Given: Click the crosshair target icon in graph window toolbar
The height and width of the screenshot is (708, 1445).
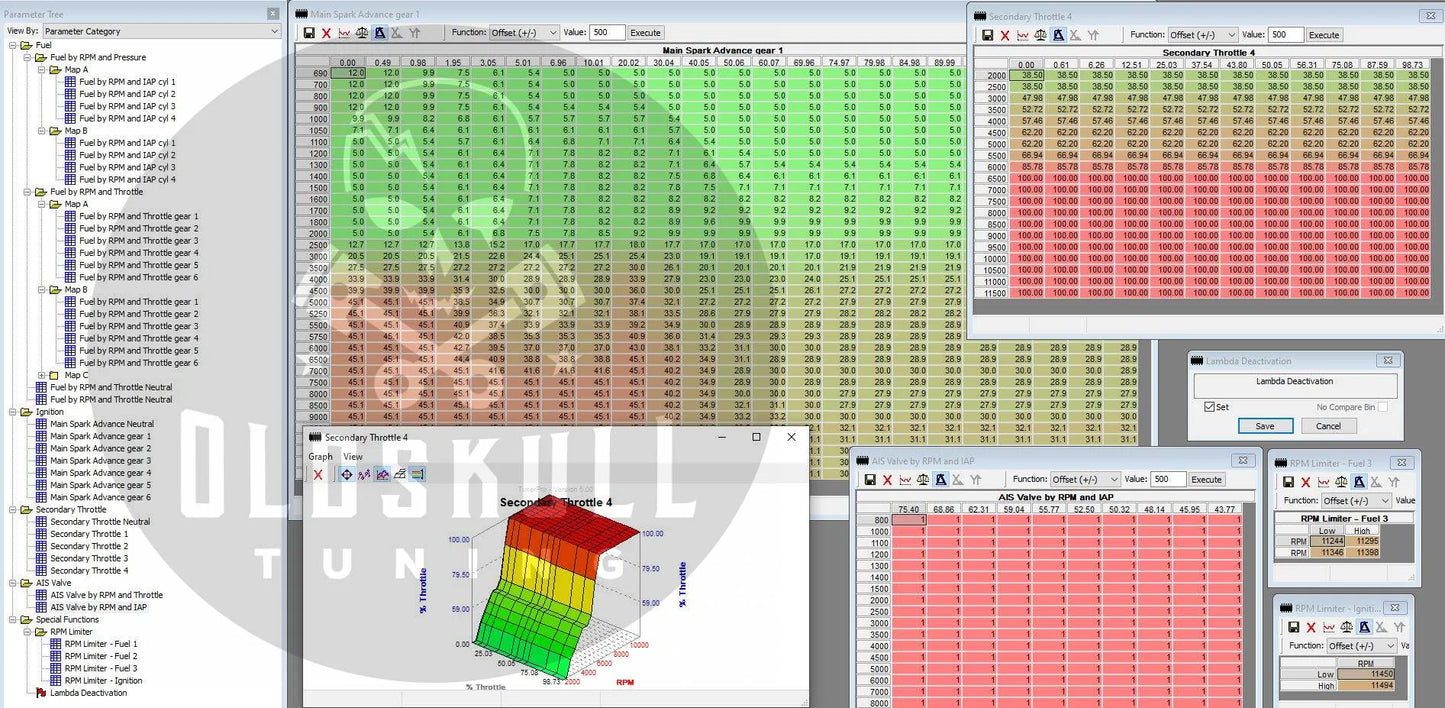Looking at the screenshot, I should (346, 475).
